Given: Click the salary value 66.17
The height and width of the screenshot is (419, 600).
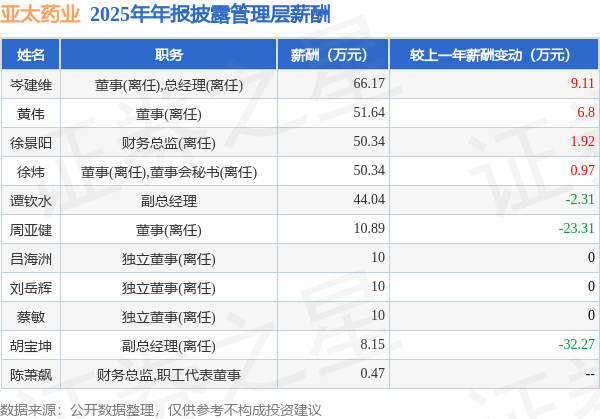Looking at the screenshot, I should pos(369,83).
